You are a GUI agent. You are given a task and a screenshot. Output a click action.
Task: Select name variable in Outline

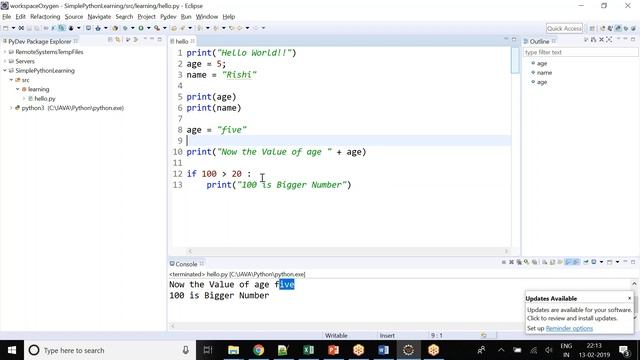(544, 73)
